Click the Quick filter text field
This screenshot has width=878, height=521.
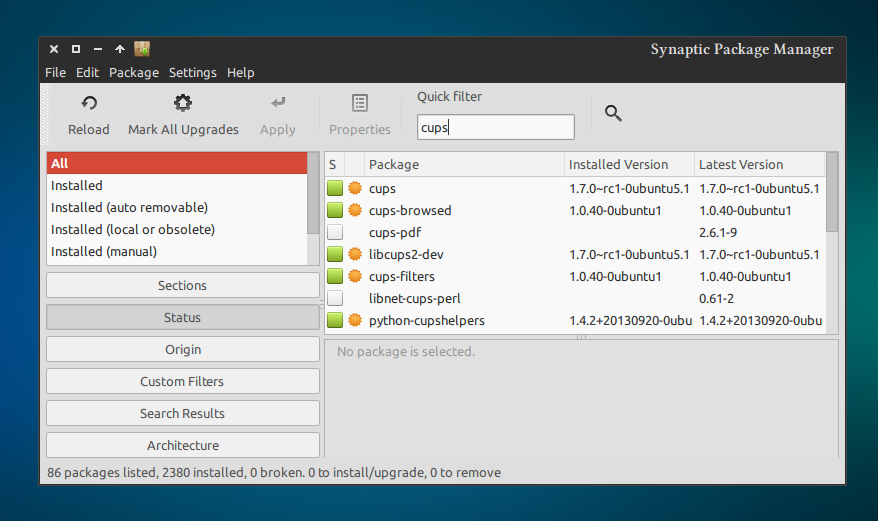click(x=496, y=127)
